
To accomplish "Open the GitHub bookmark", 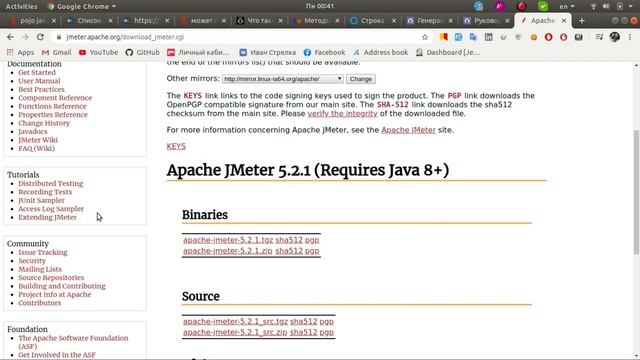I will click(x=142, y=52).
